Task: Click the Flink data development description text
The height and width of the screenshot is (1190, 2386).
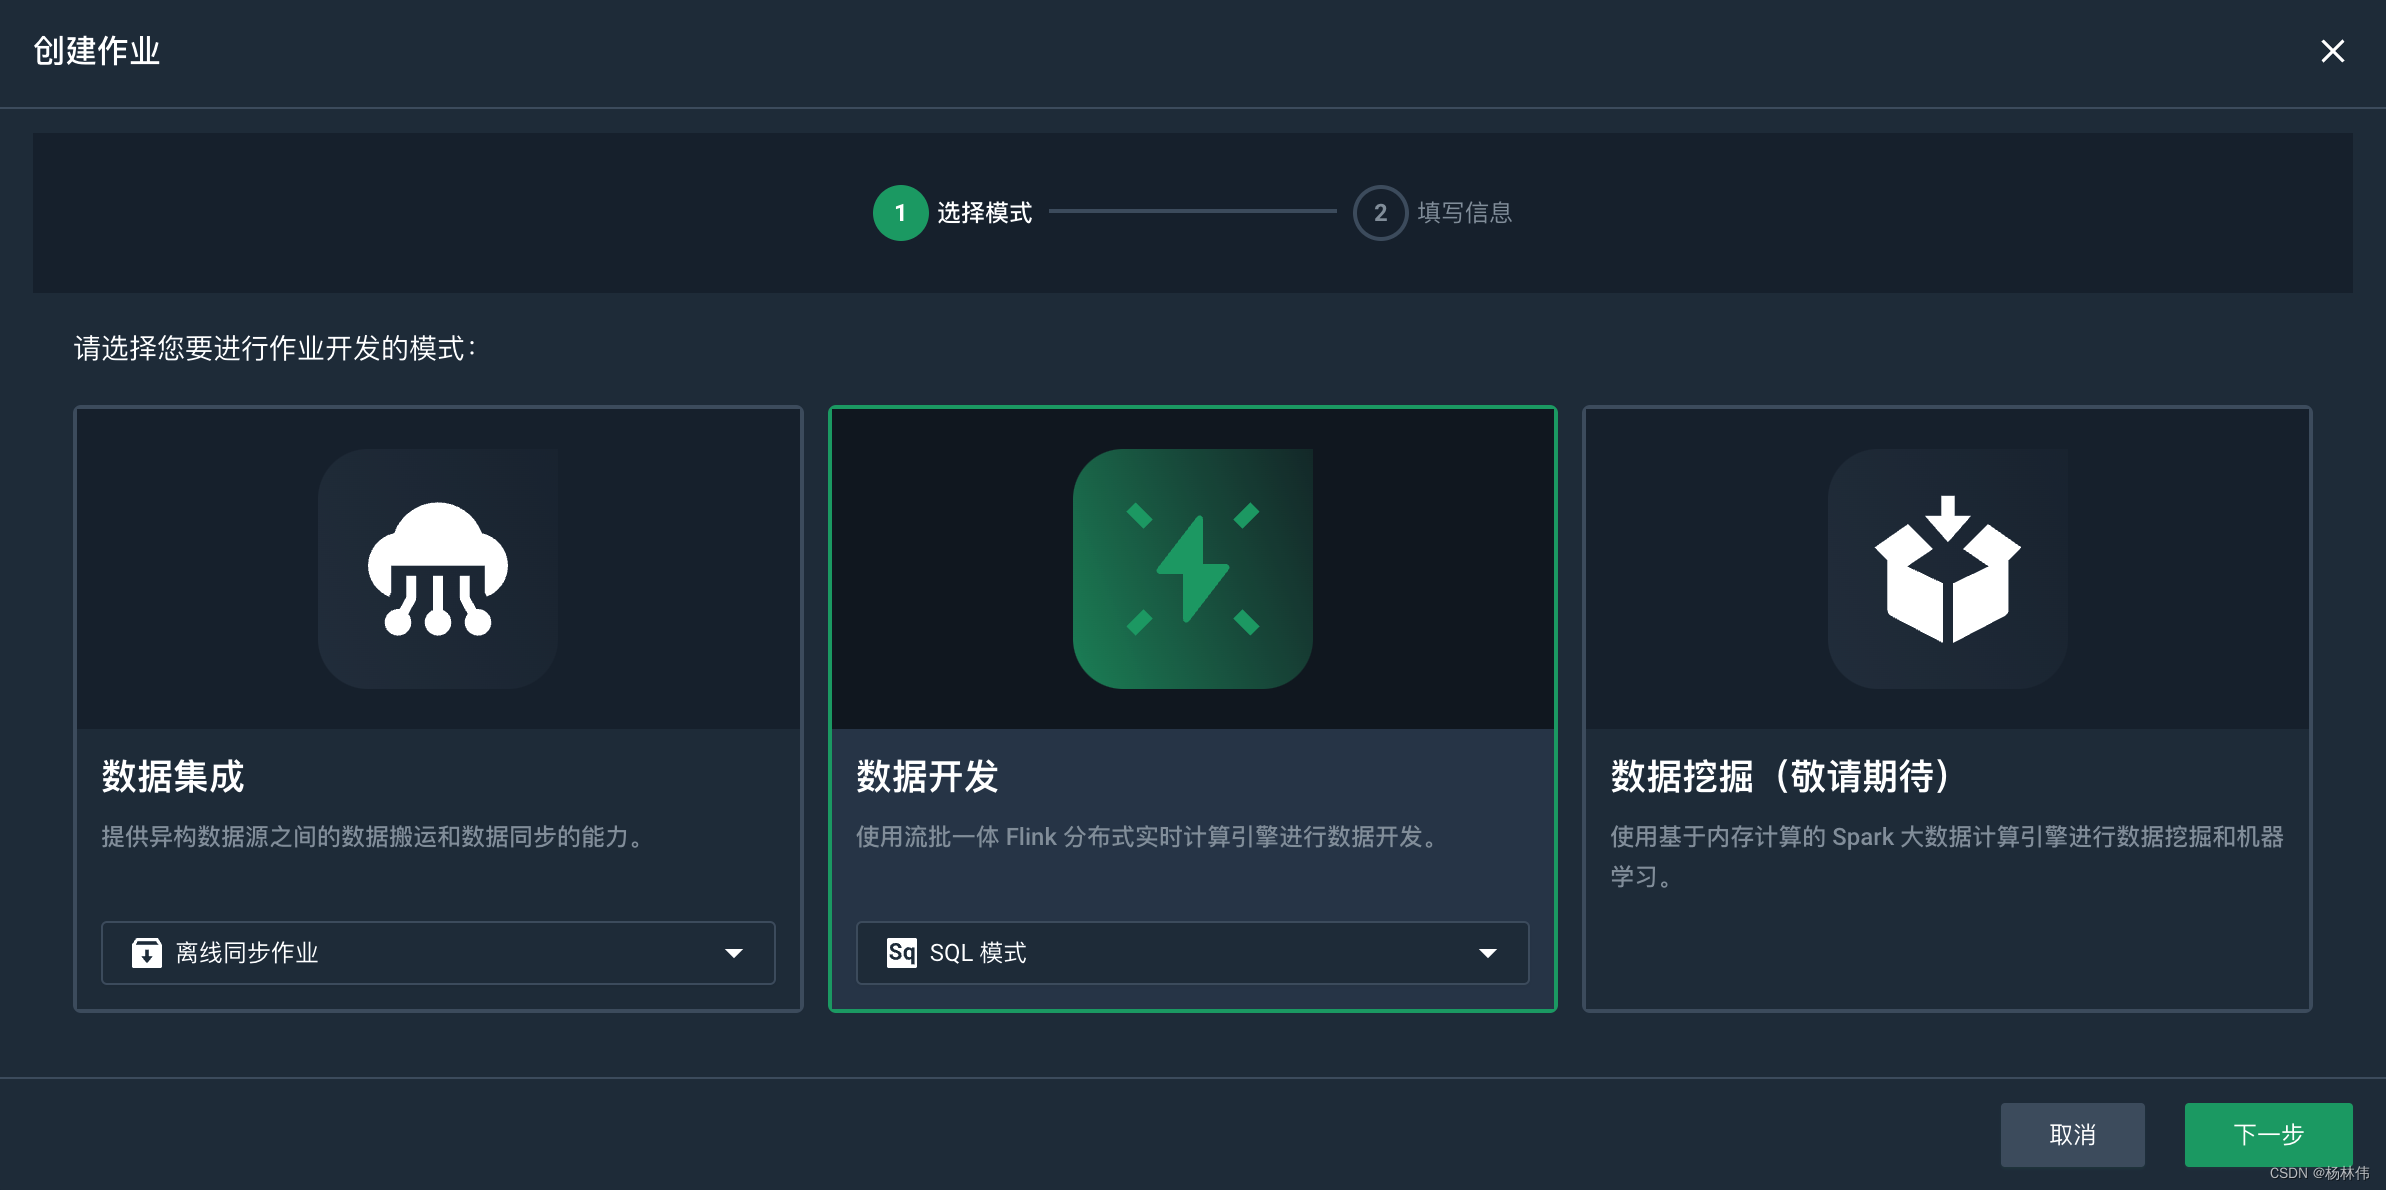Action: coord(1148,837)
